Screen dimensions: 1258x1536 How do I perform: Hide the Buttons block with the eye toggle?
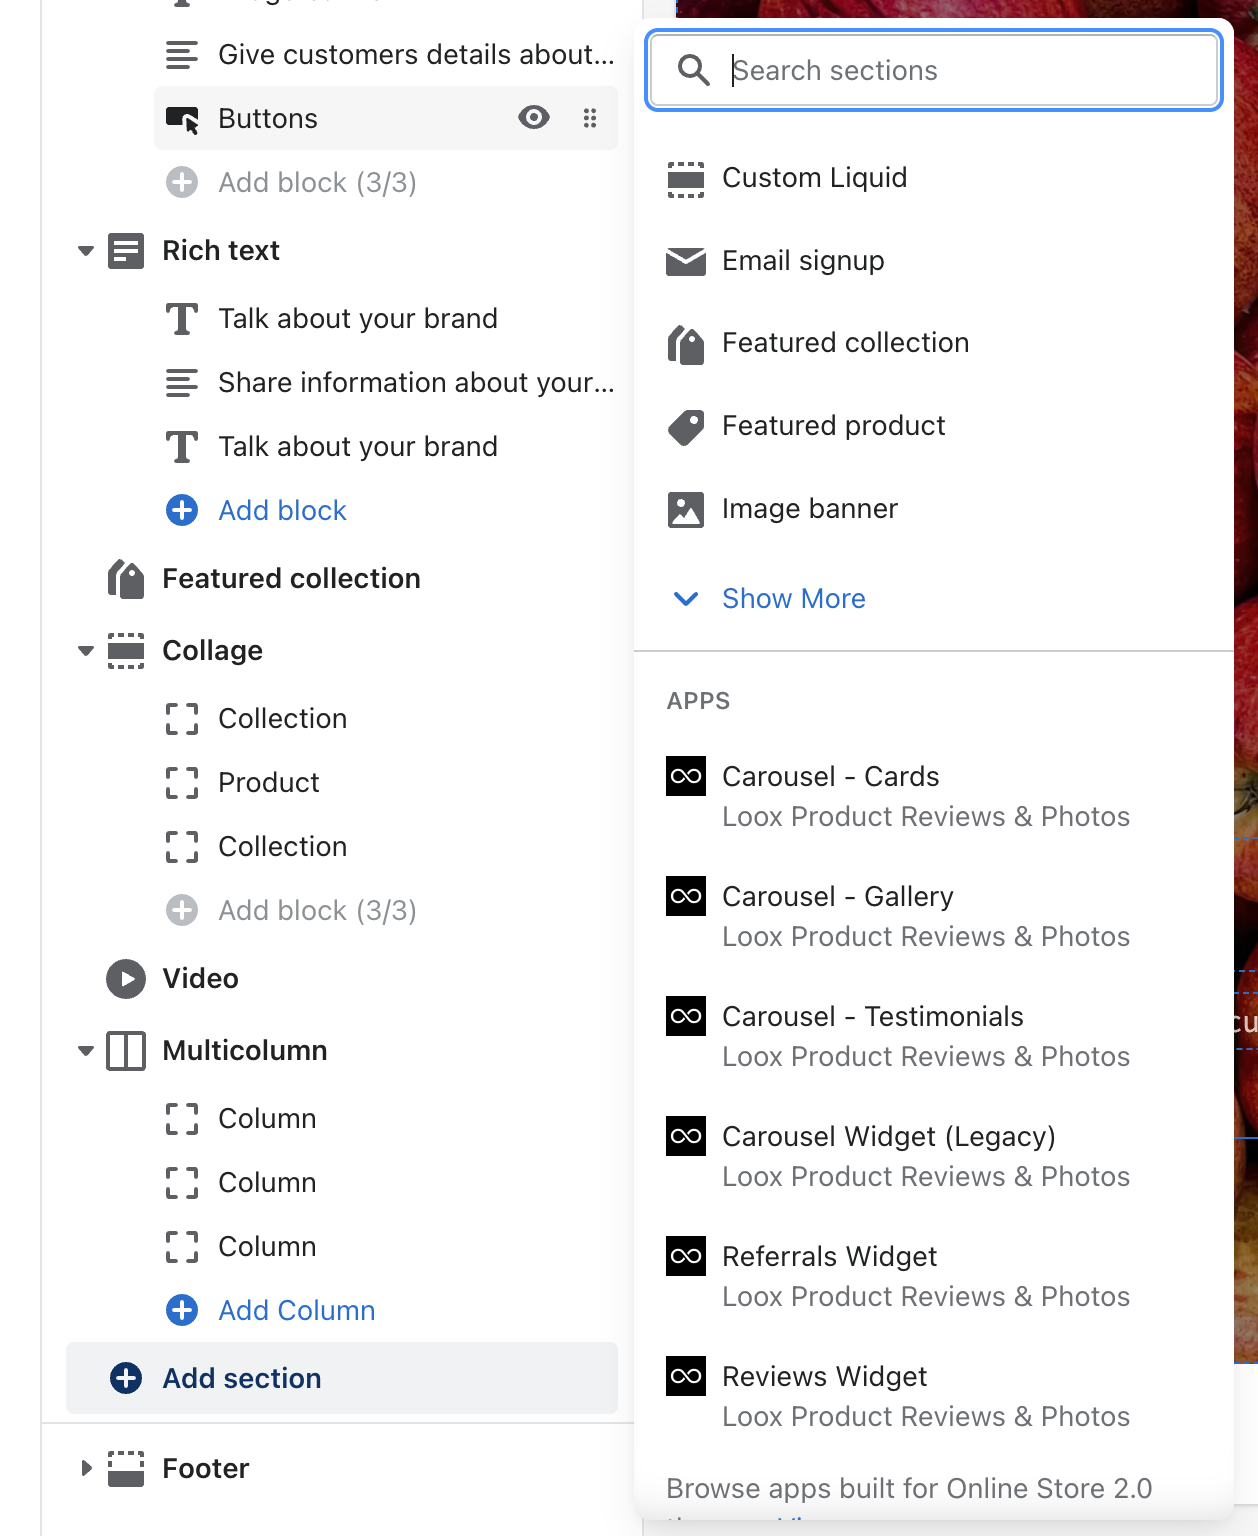click(534, 118)
